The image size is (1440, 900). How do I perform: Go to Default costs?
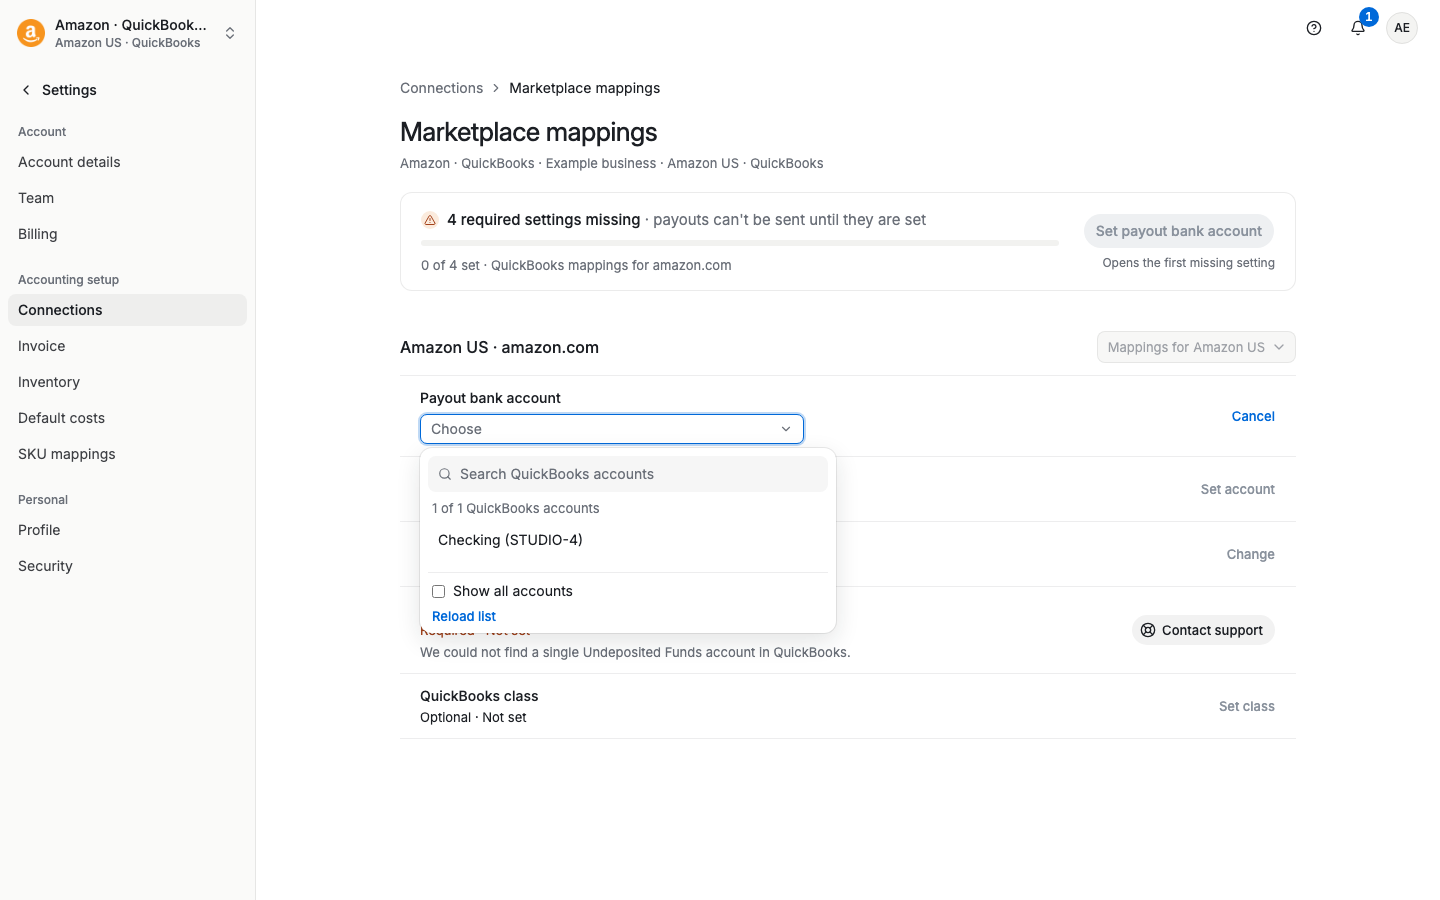127,418
